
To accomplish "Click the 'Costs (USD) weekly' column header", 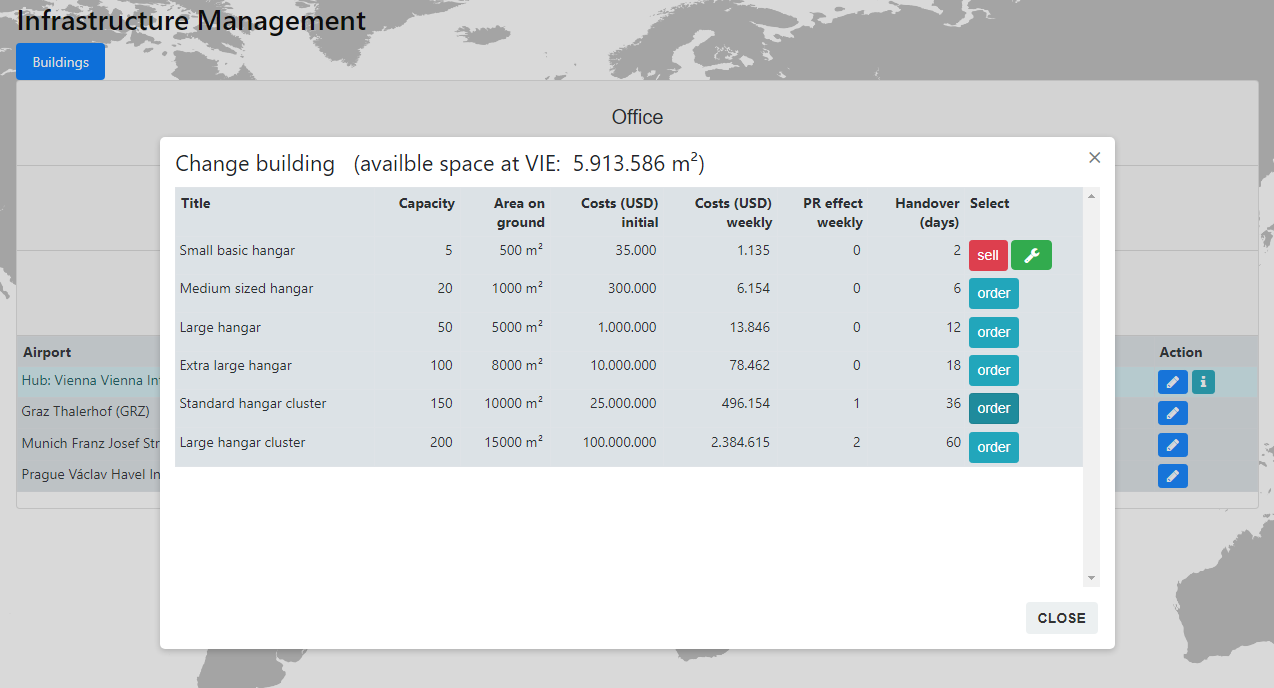I will 734,213.
